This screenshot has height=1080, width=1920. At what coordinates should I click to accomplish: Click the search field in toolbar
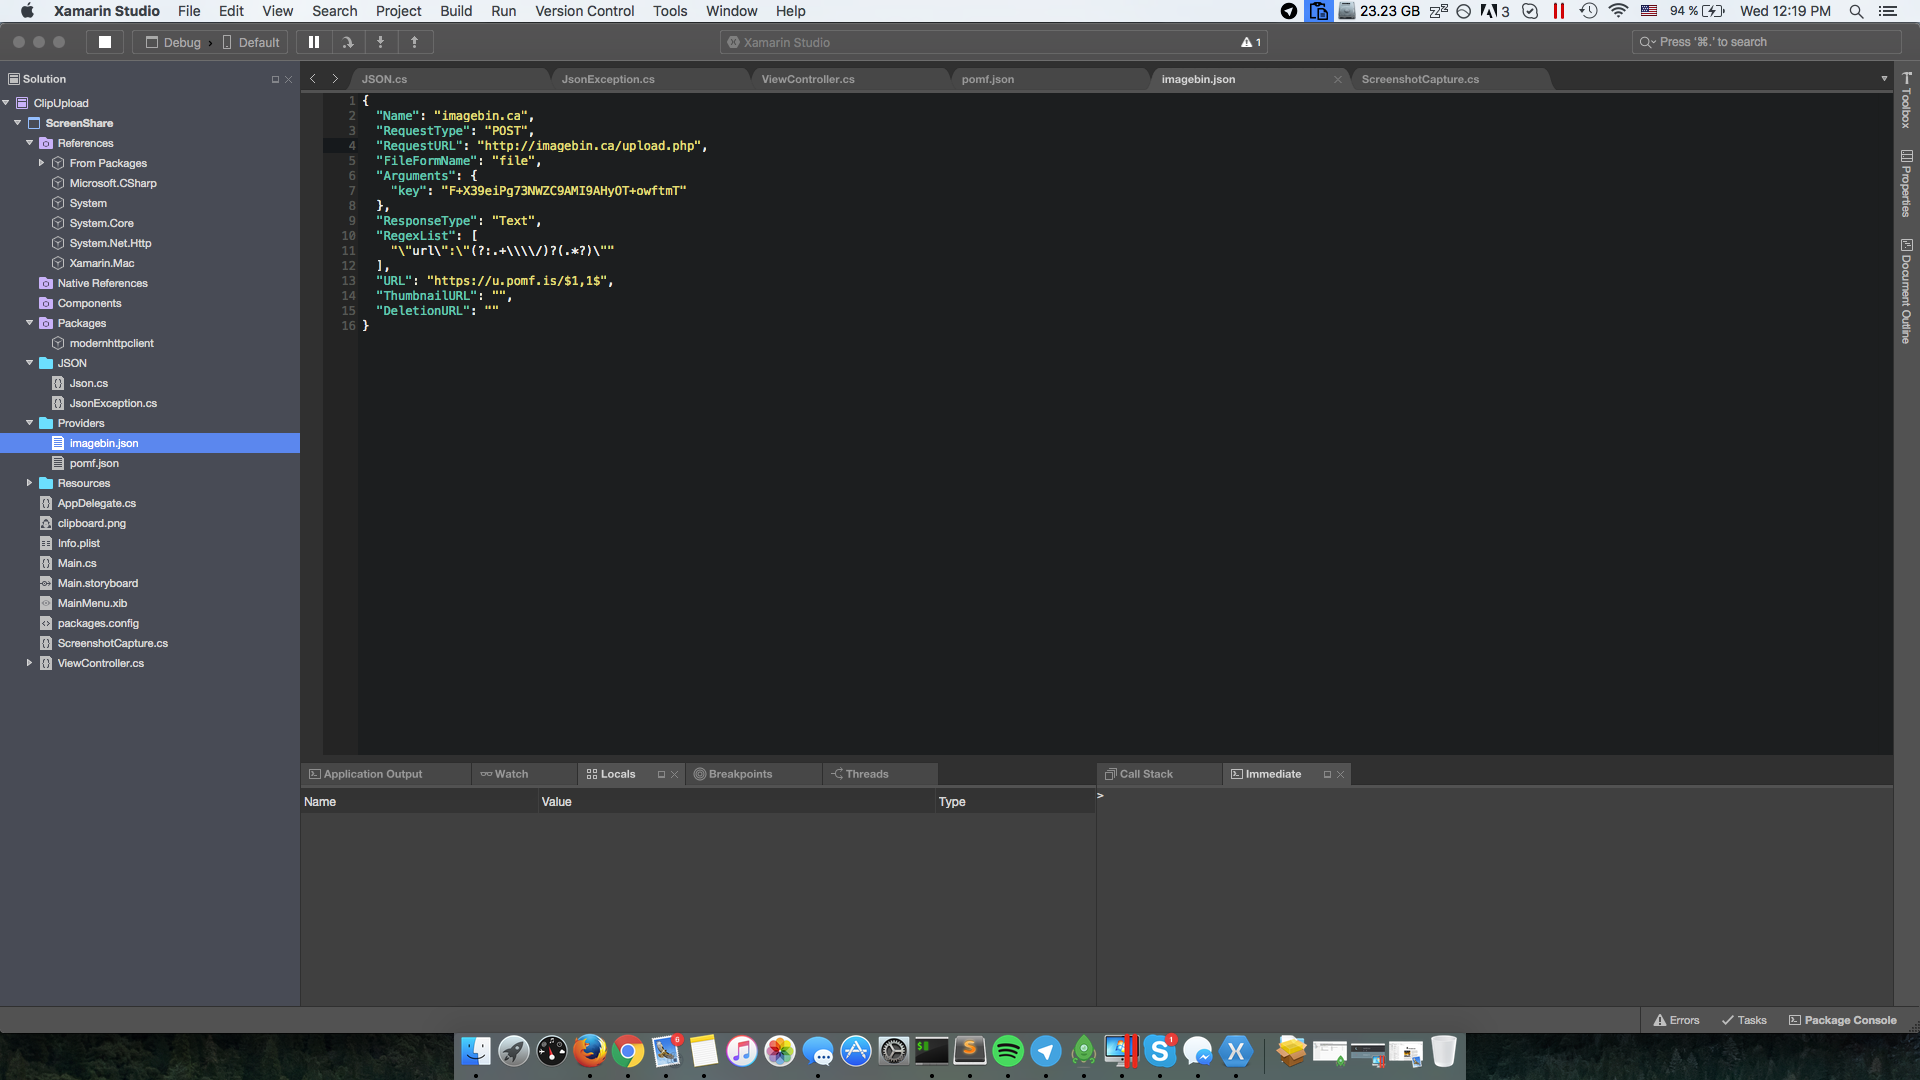click(x=1766, y=42)
